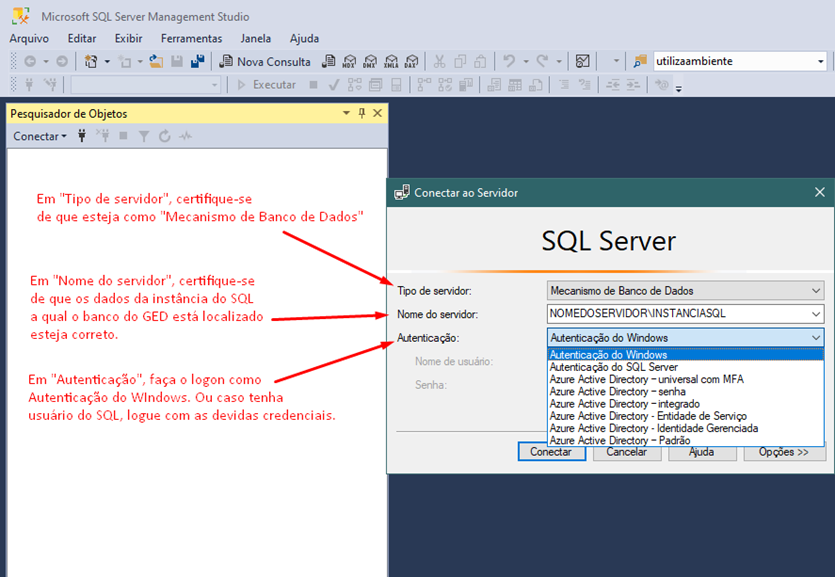The width and height of the screenshot is (835, 577).
Task: Click the Database Engine Query icon
Action: click(329, 62)
